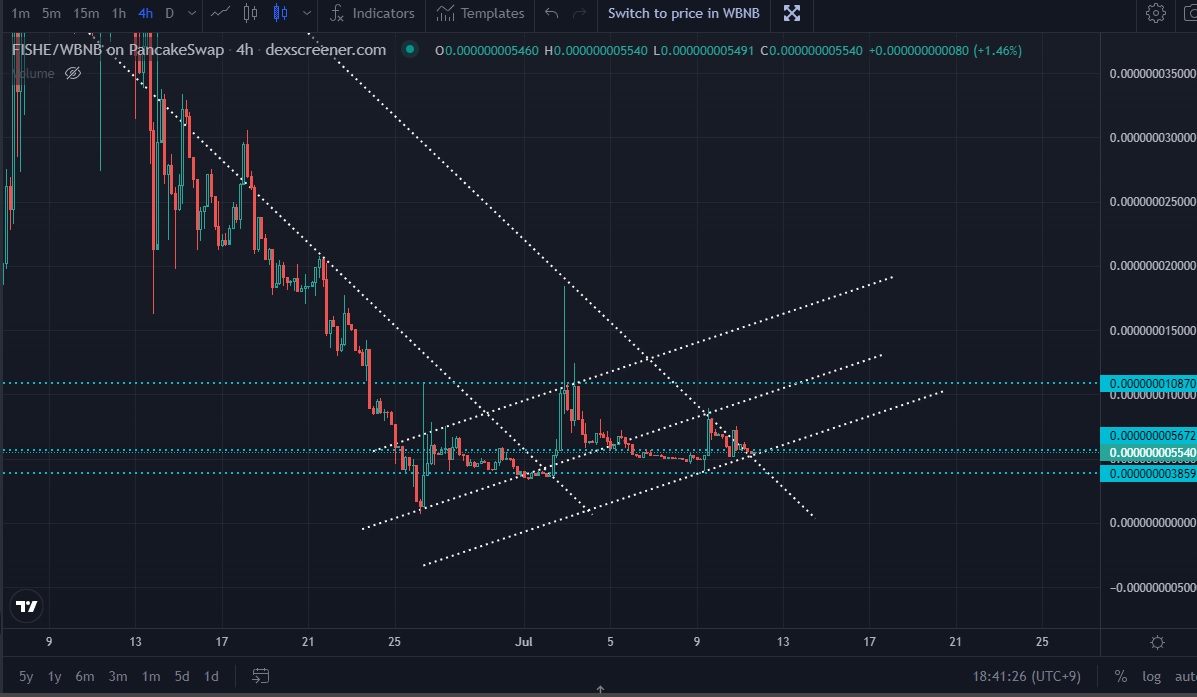Set bottom range to 1m
The height and width of the screenshot is (697, 1197).
(150, 676)
